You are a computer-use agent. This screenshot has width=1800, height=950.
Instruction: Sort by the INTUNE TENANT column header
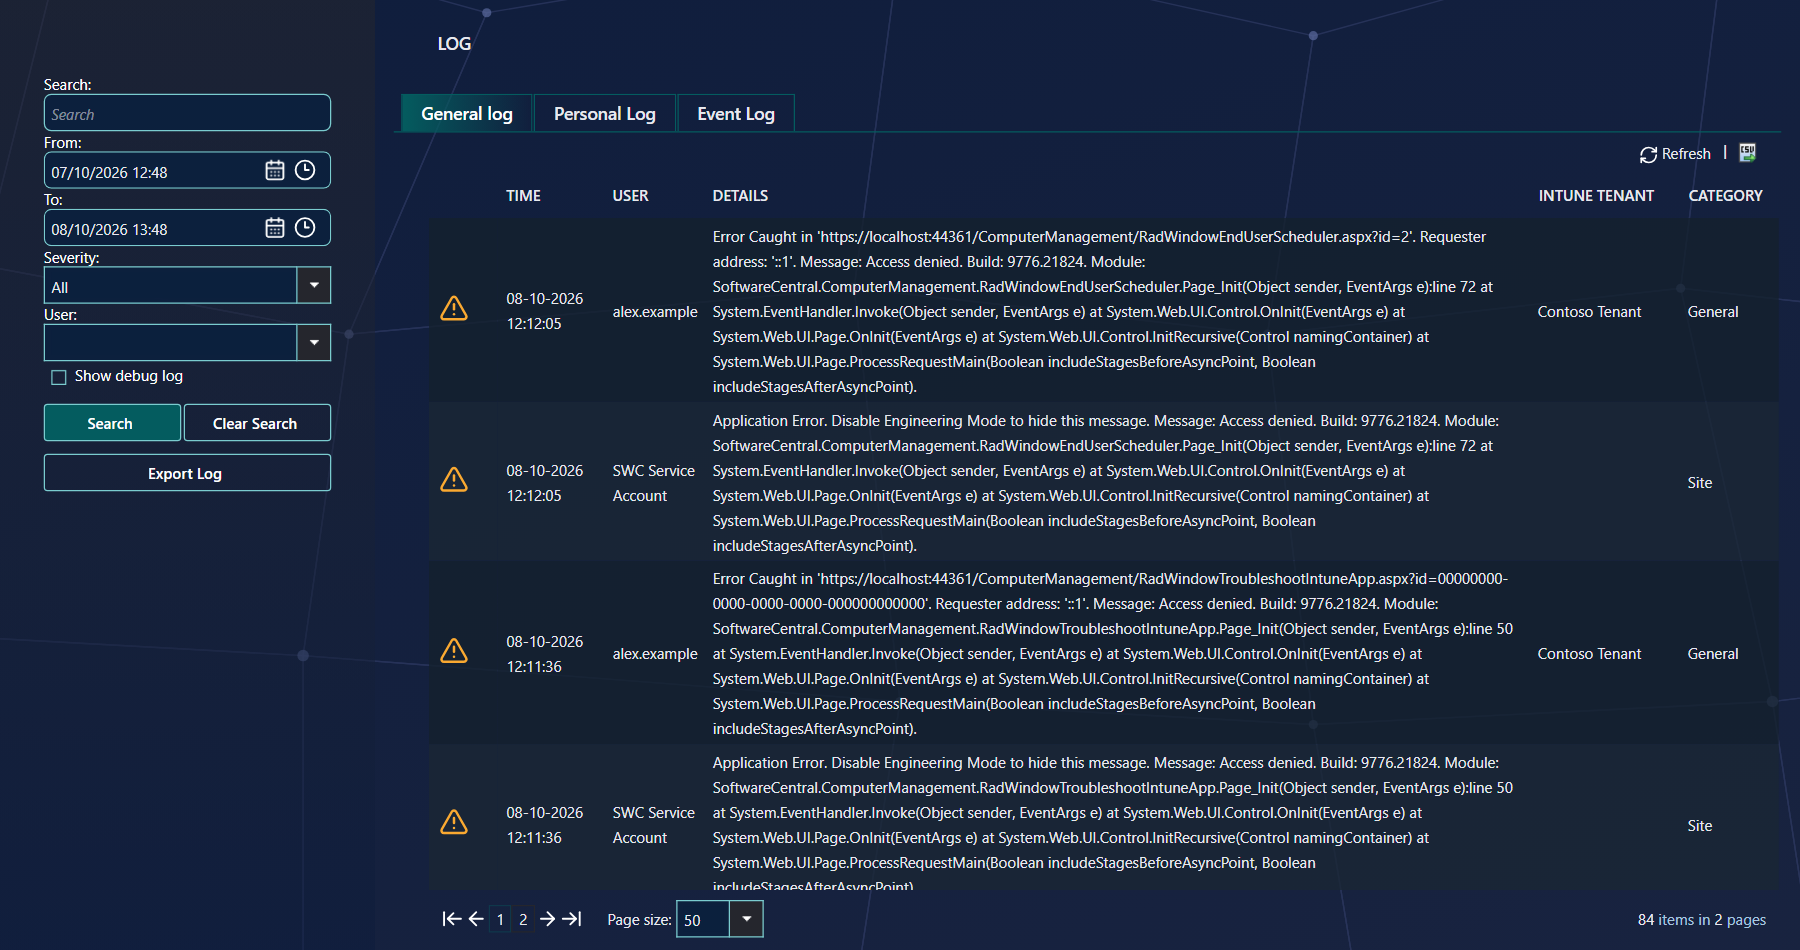[1596, 196]
